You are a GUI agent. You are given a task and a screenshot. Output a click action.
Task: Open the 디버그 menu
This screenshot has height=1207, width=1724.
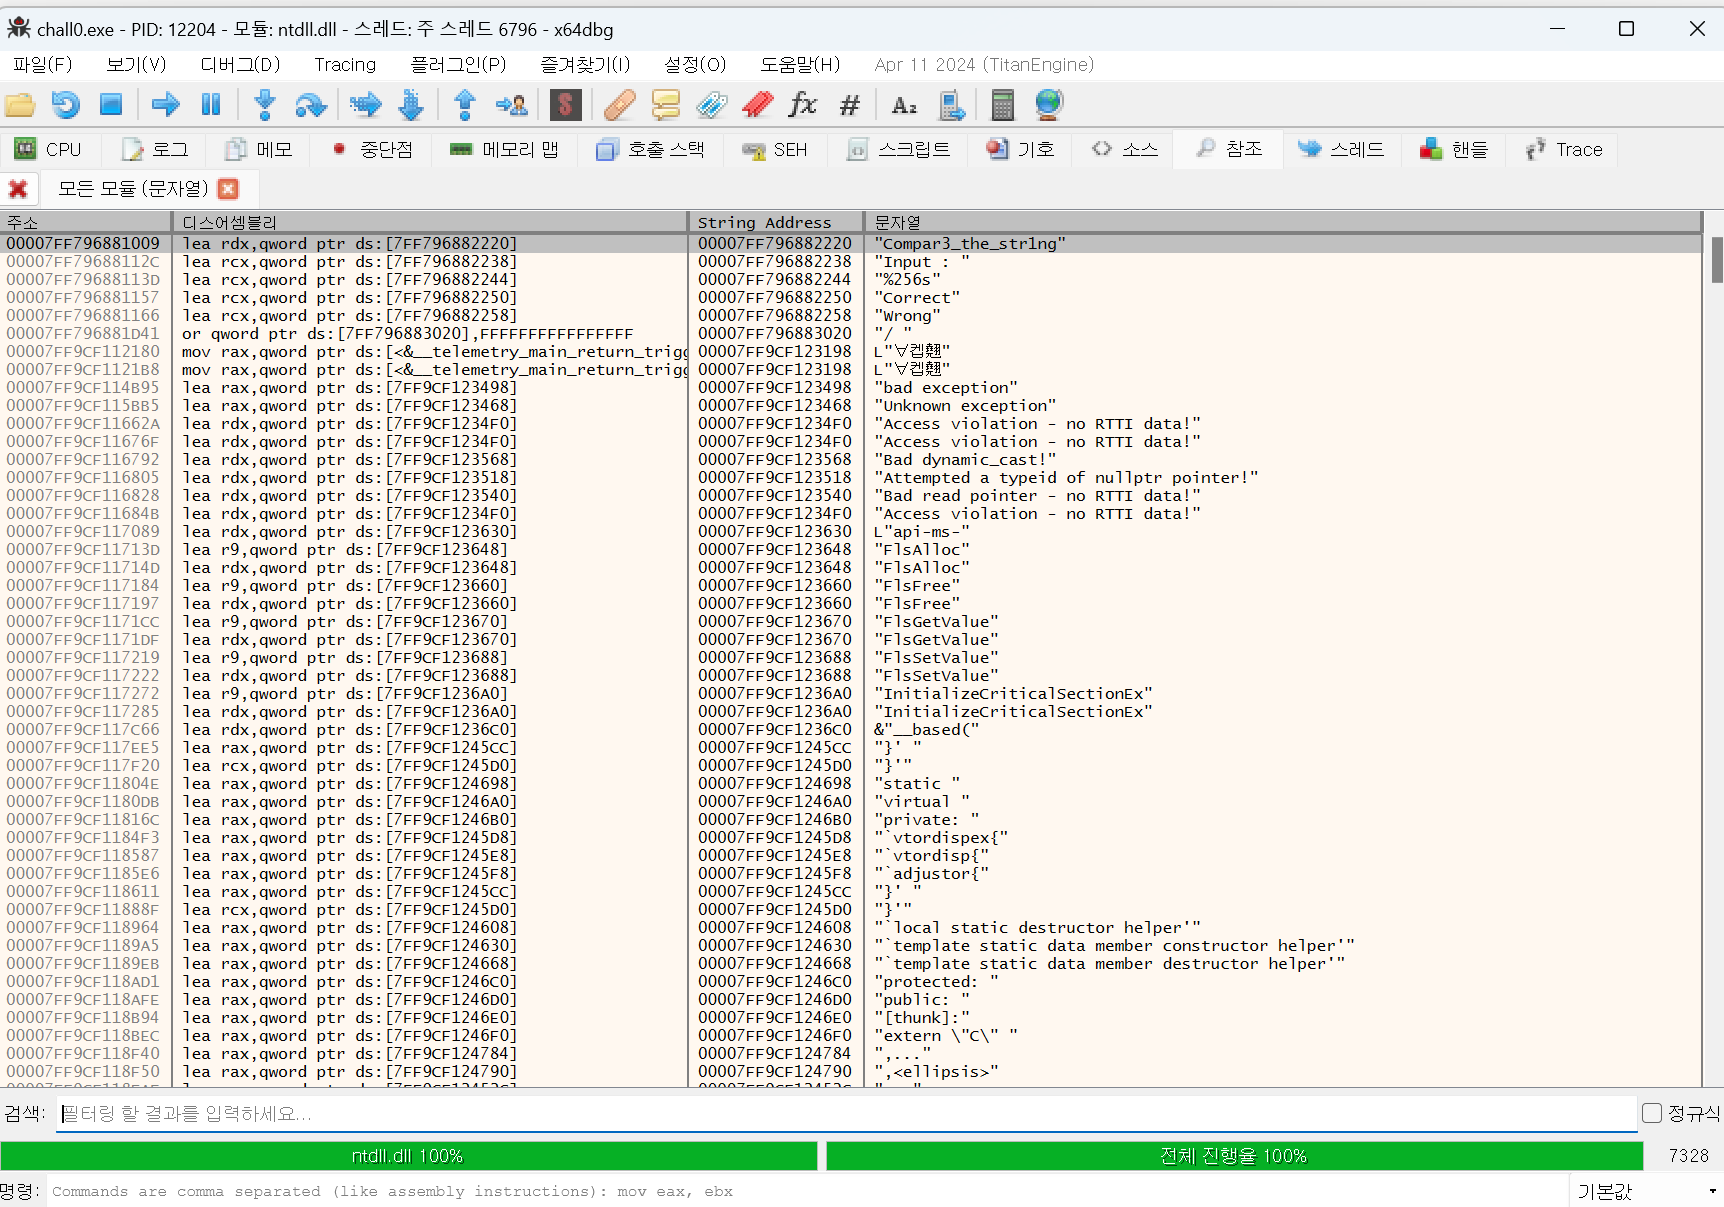[x=238, y=64]
